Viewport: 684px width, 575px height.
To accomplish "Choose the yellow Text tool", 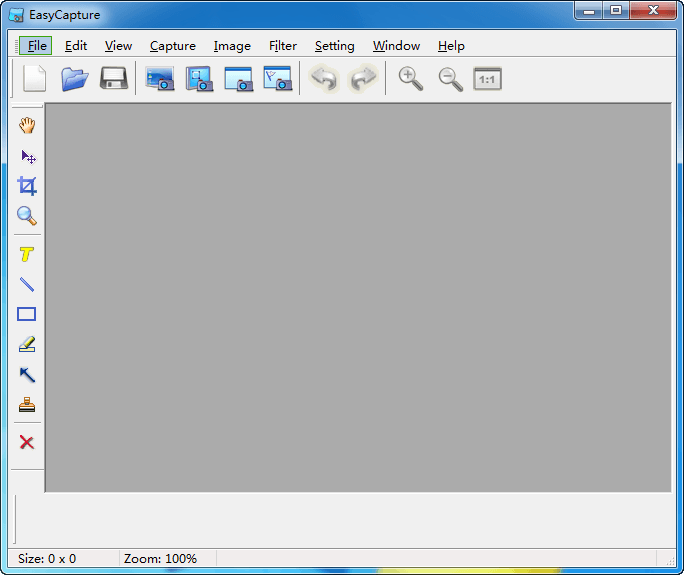I will click(x=27, y=255).
